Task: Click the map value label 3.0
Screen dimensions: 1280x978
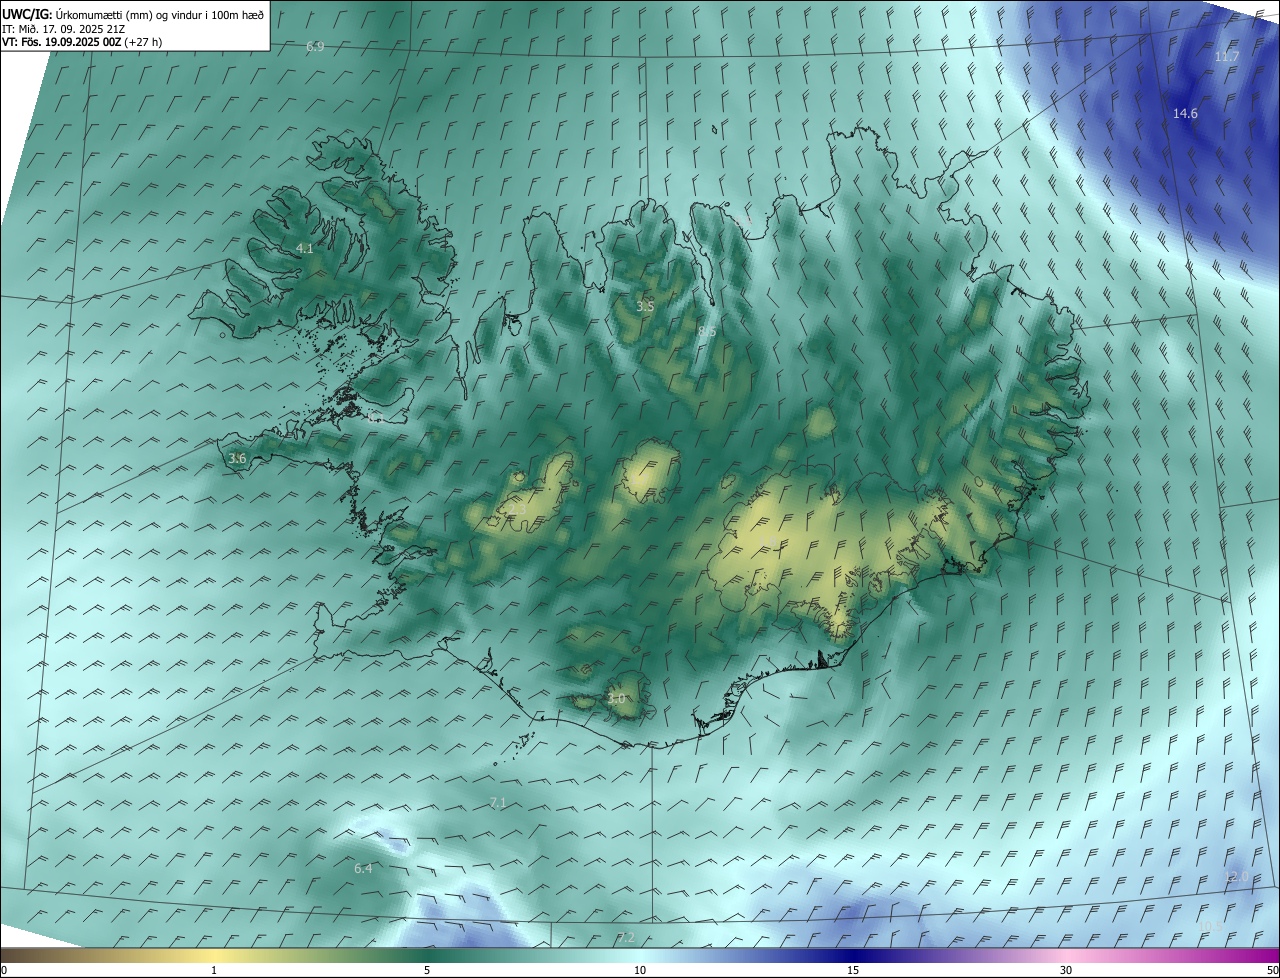Action: coord(615,699)
